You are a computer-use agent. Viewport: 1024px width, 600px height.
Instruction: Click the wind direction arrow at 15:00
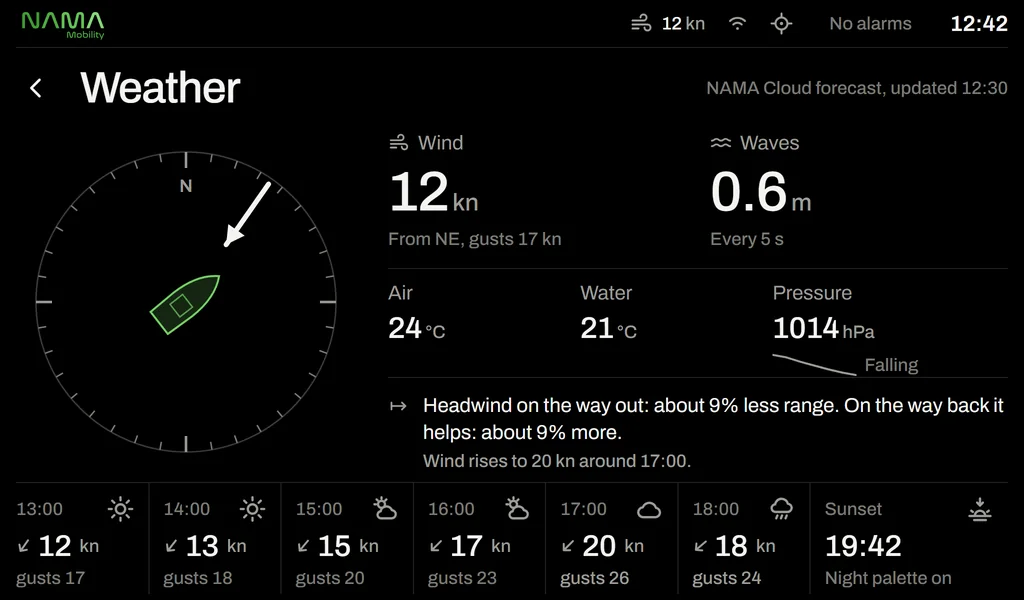pos(303,546)
